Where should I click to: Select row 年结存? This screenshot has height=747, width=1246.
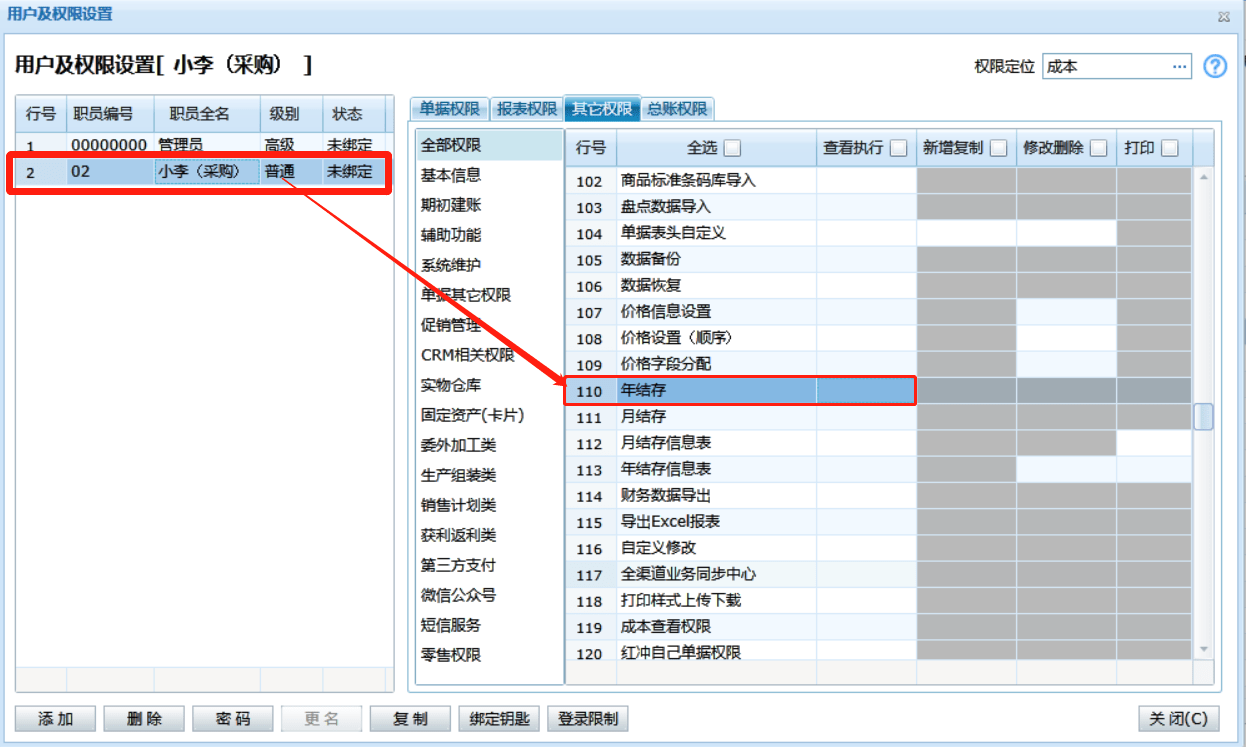coord(879,390)
